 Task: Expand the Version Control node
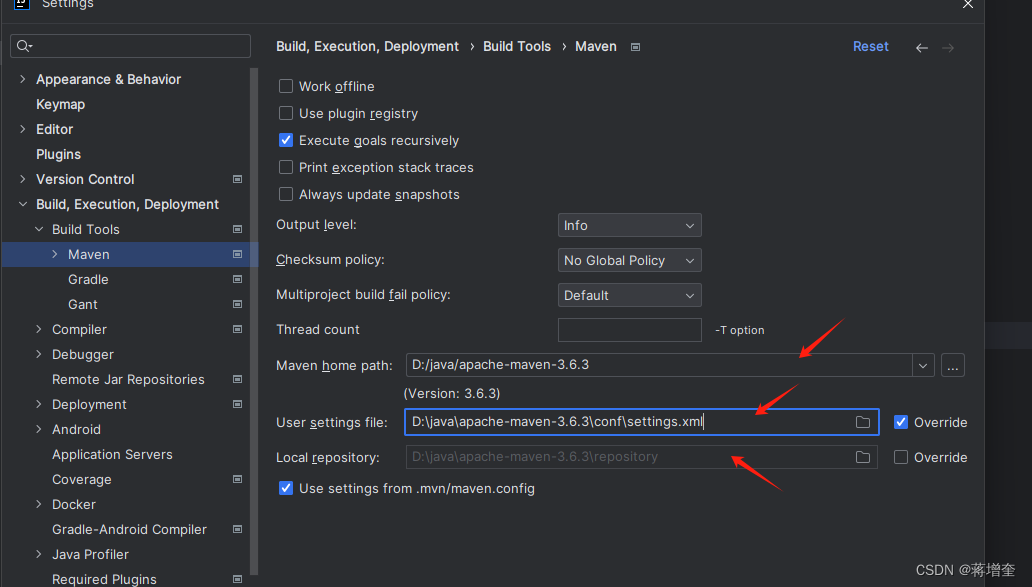[x=22, y=179]
